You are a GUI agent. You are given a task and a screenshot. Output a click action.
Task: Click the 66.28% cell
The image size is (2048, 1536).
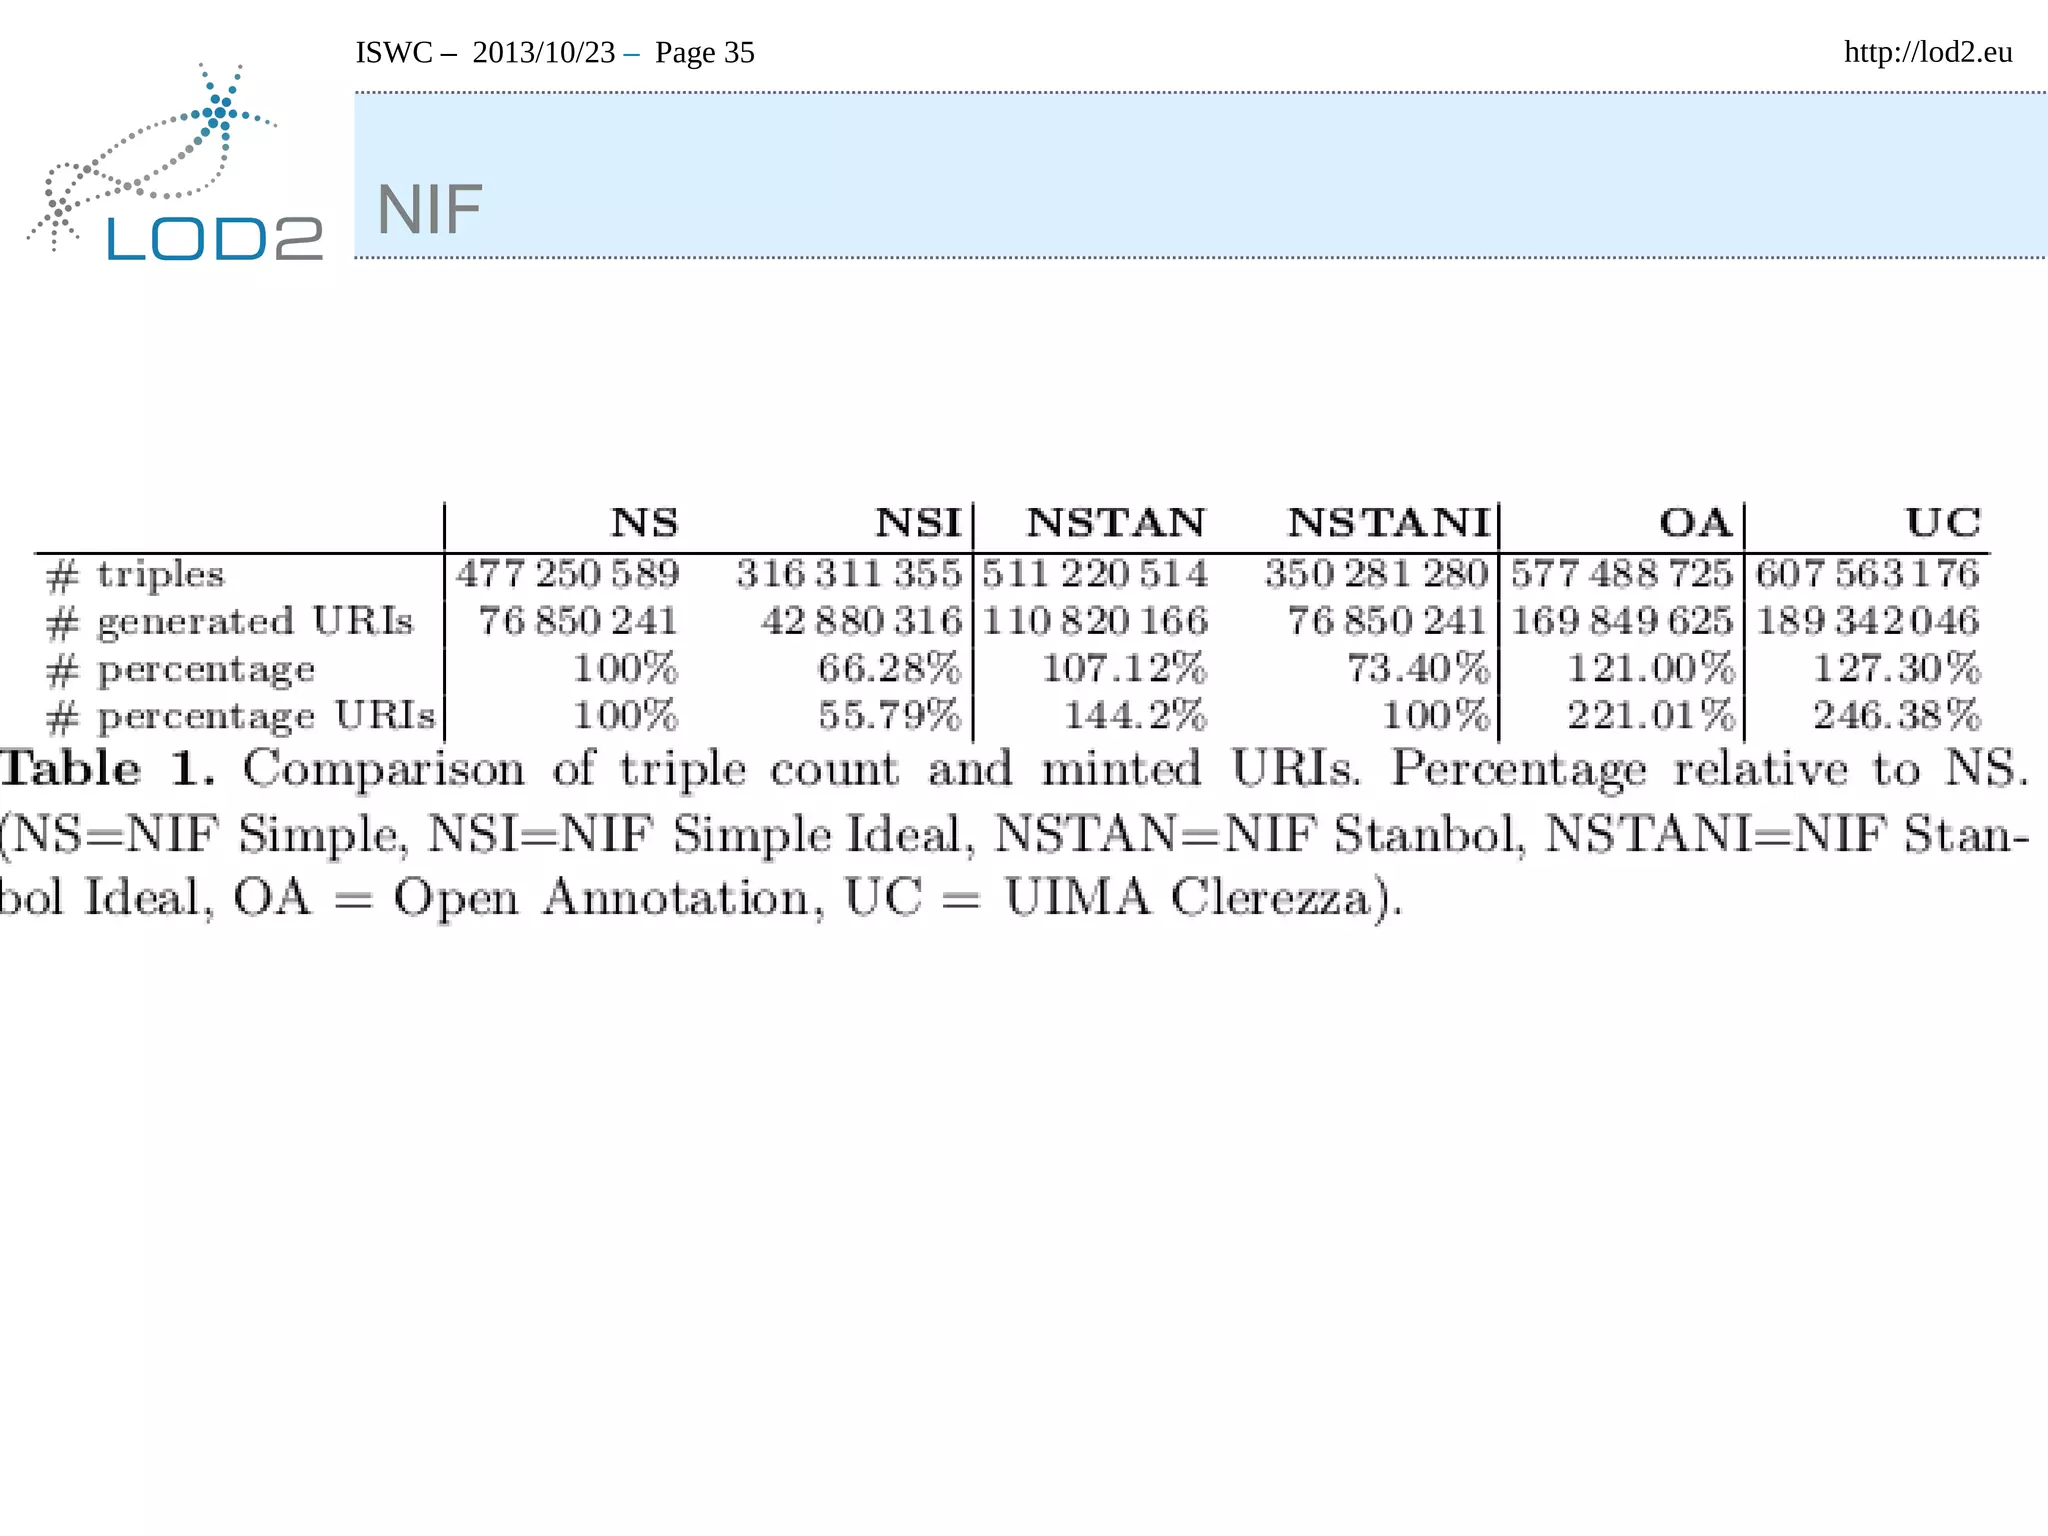[x=888, y=668]
